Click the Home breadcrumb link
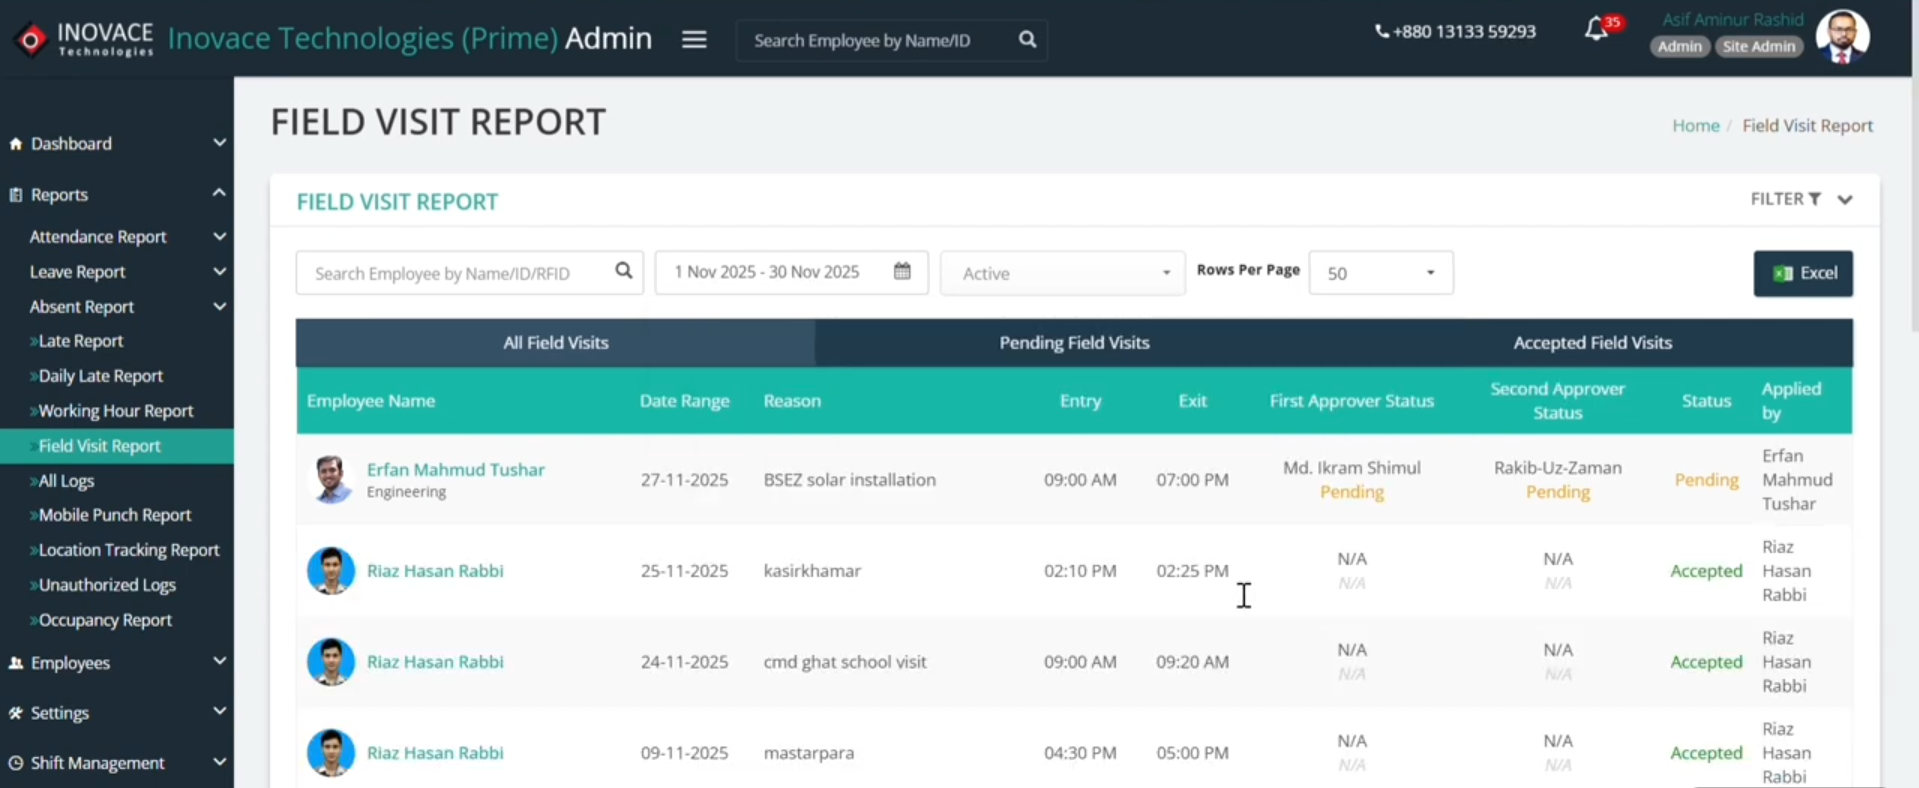 pyautogui.click(x=1695, y=126)
